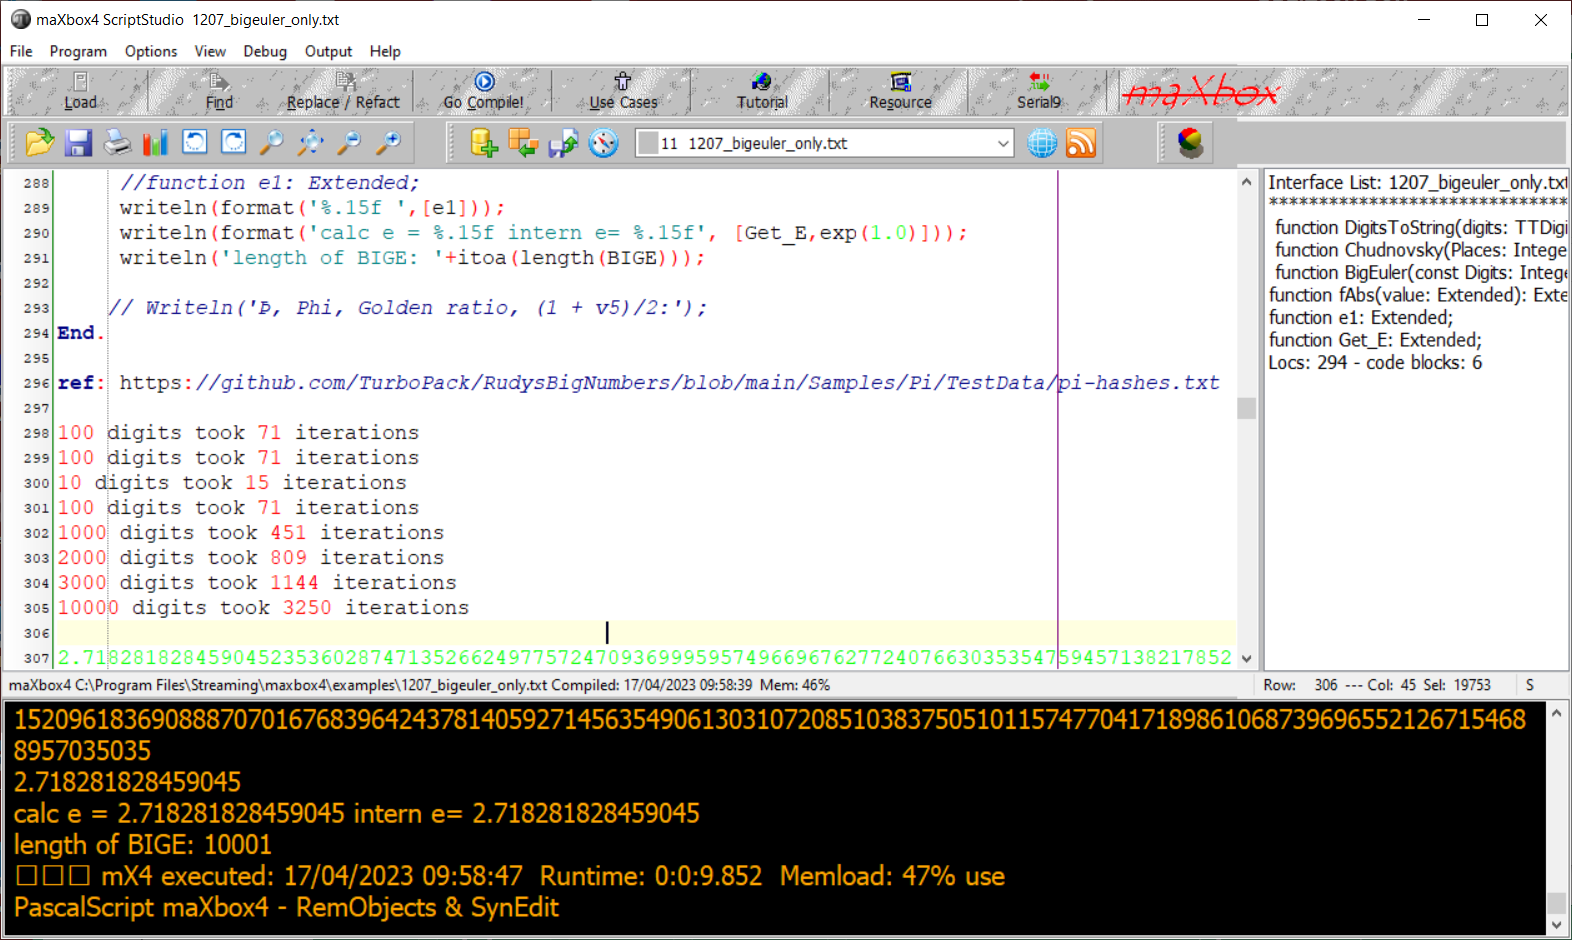
Task: Save the script with the floppy disk icon
Action: [x=78, y=143]
